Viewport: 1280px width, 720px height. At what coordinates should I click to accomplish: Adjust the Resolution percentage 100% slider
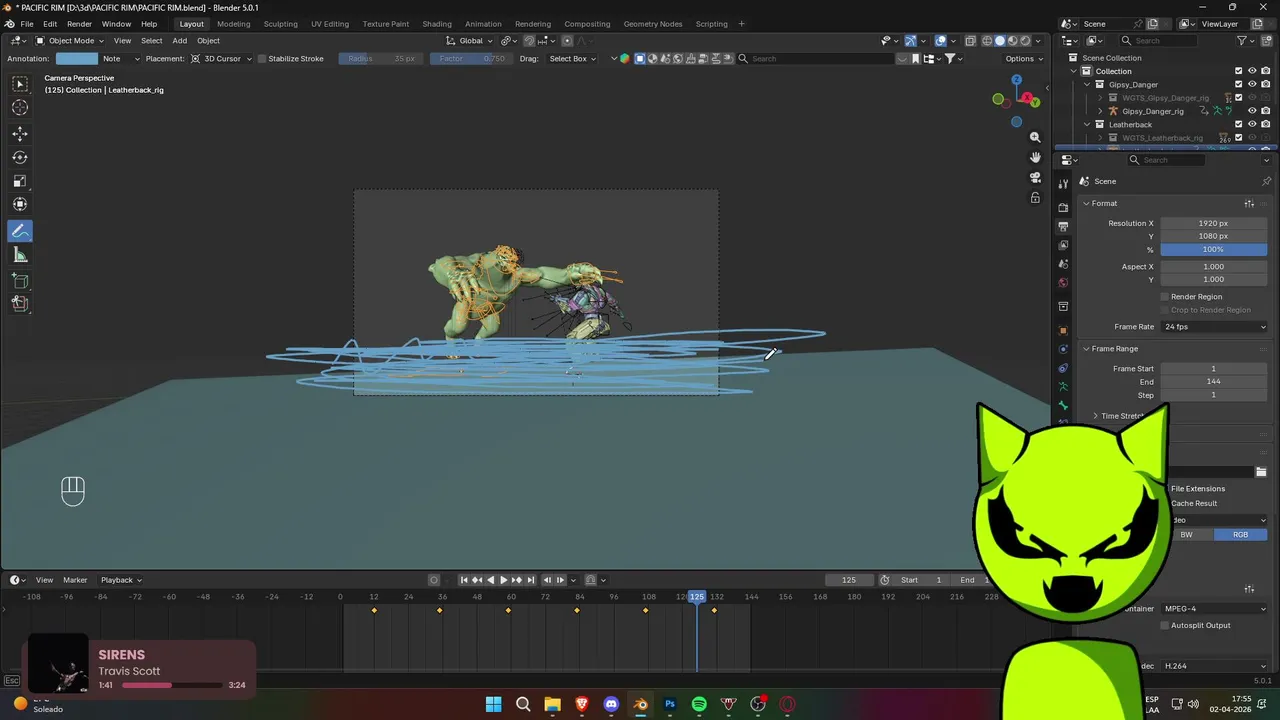point(1213,249)
